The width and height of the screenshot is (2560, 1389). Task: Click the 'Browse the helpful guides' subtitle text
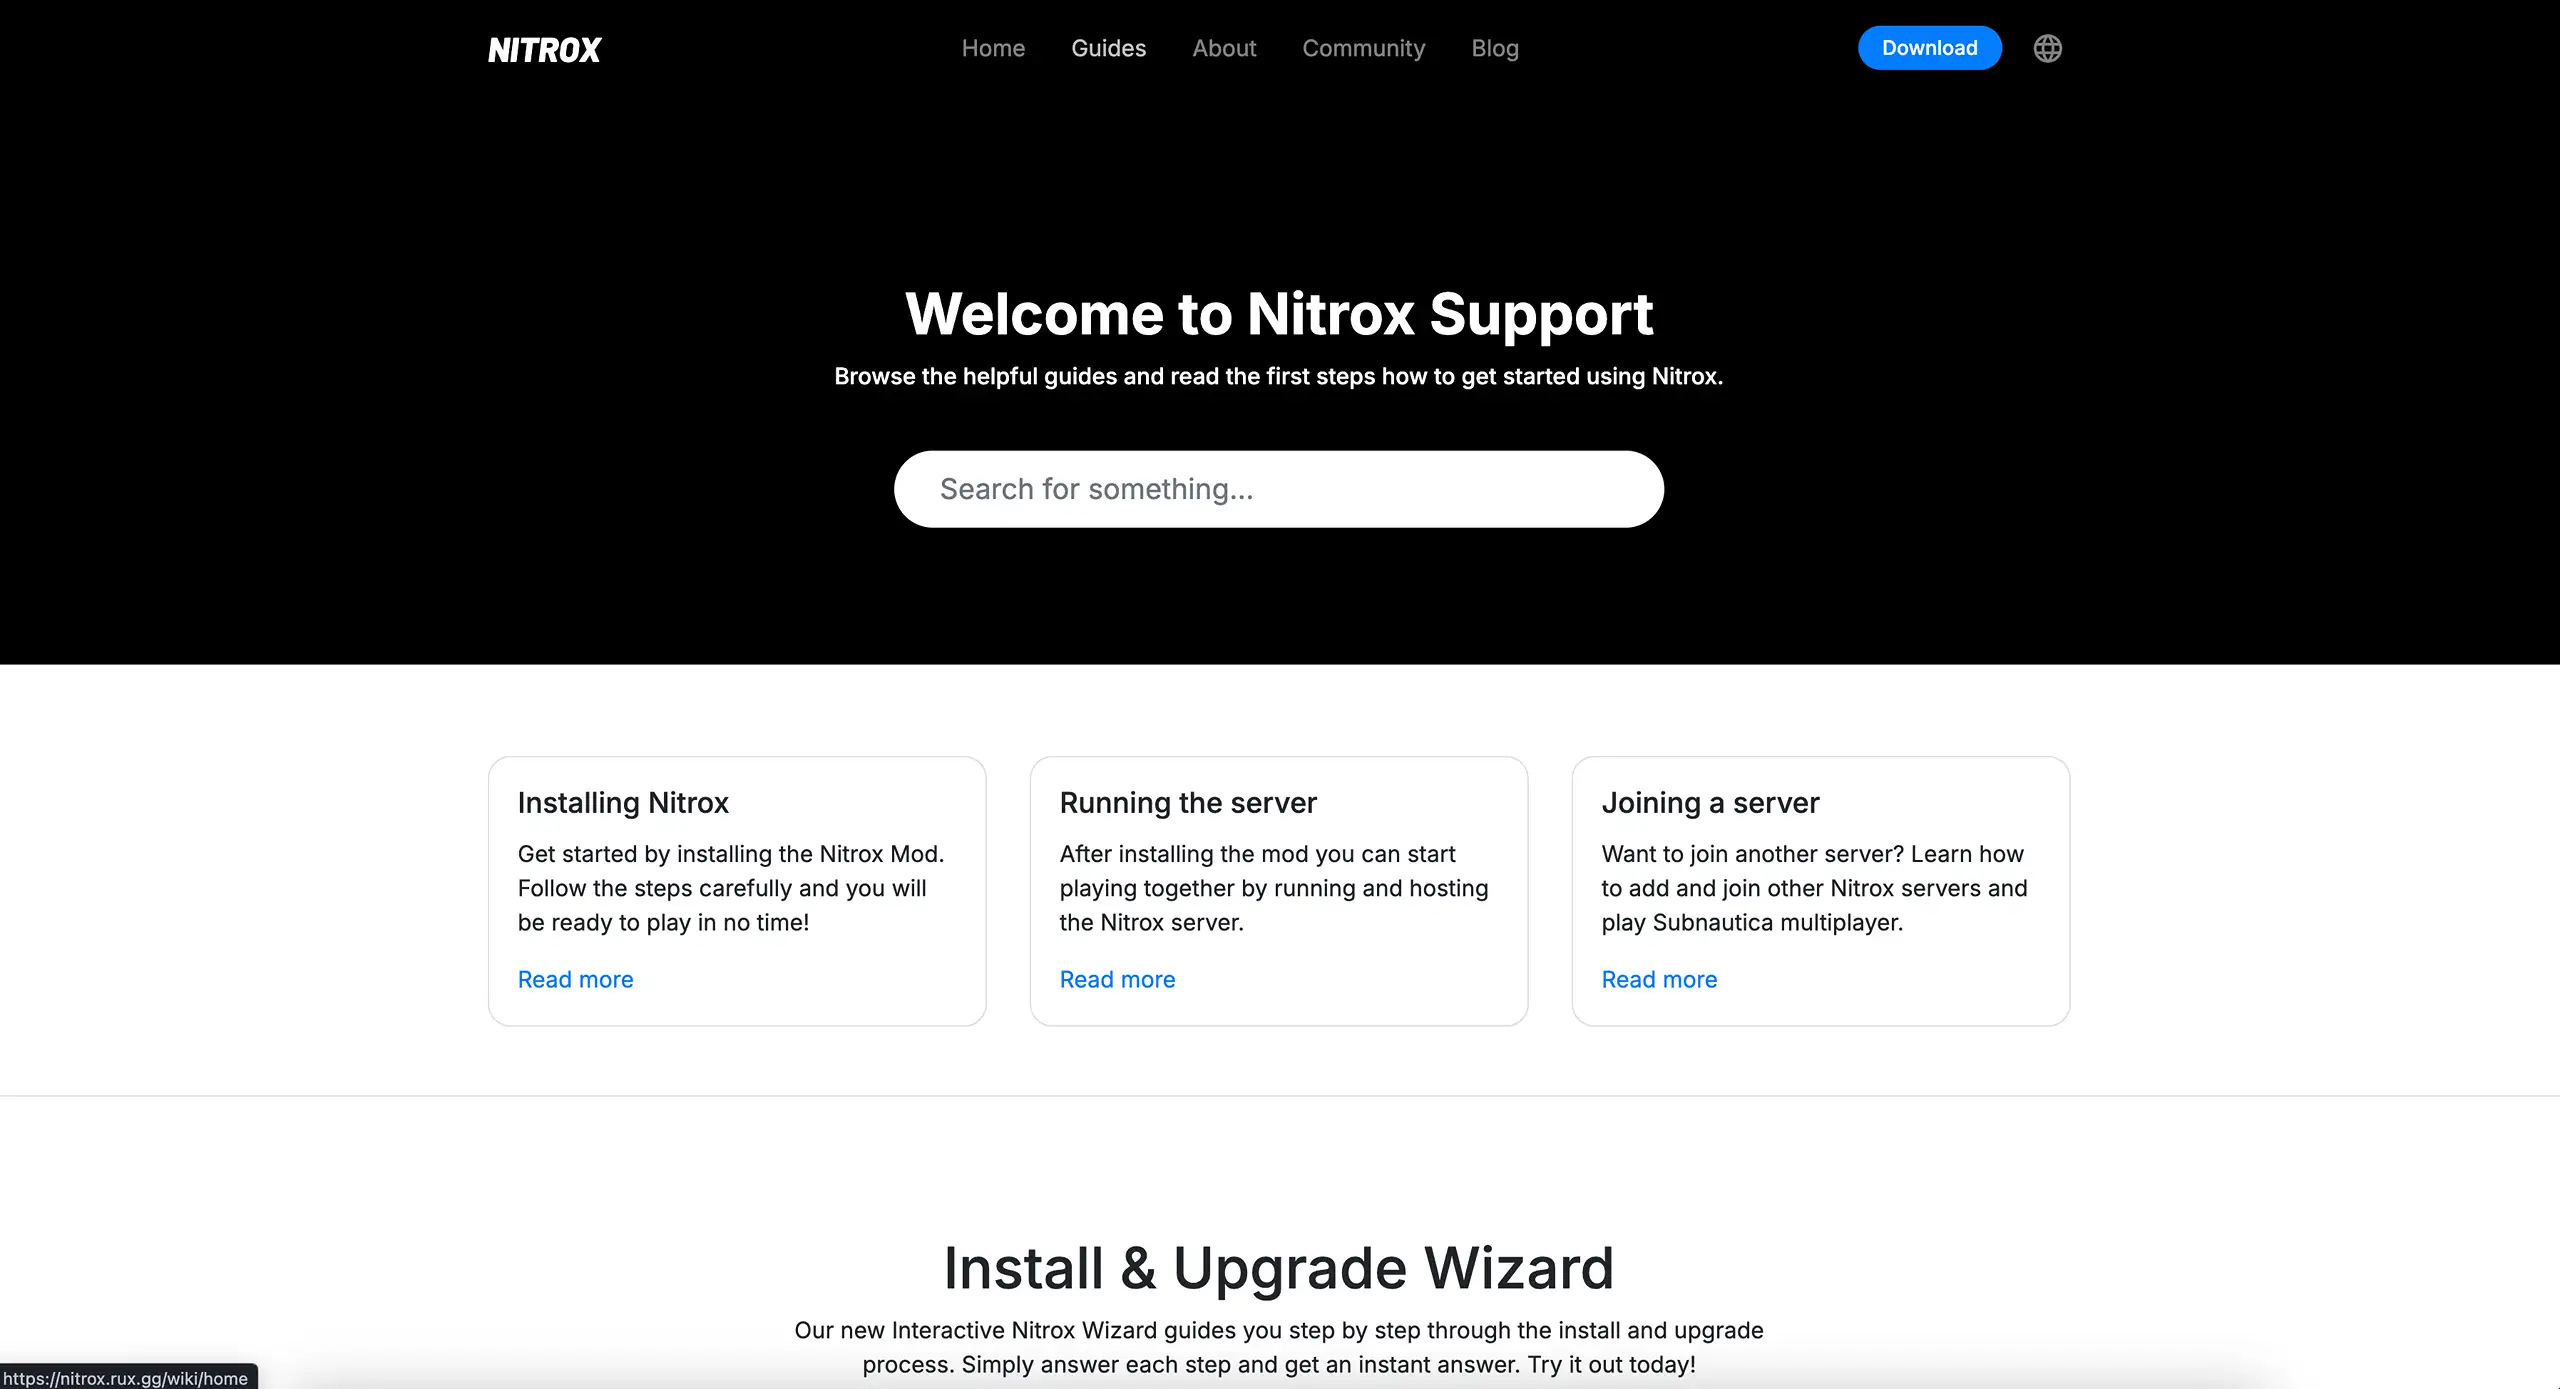tap(1279, 377)
